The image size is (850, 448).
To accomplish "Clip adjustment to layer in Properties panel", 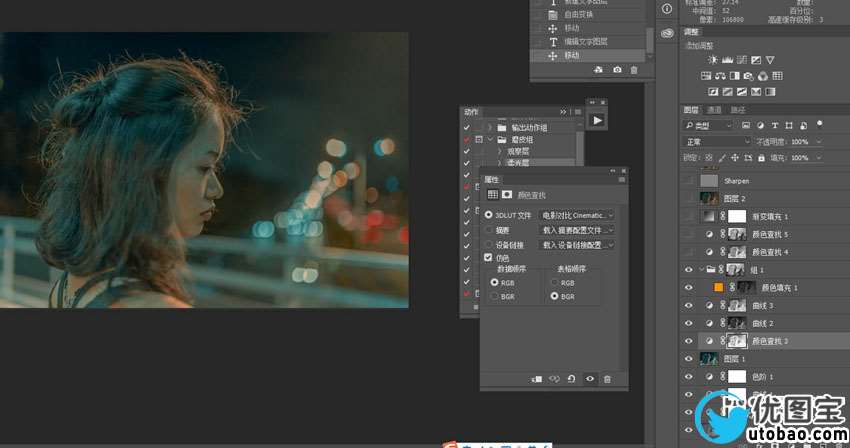I will point(537,379).
